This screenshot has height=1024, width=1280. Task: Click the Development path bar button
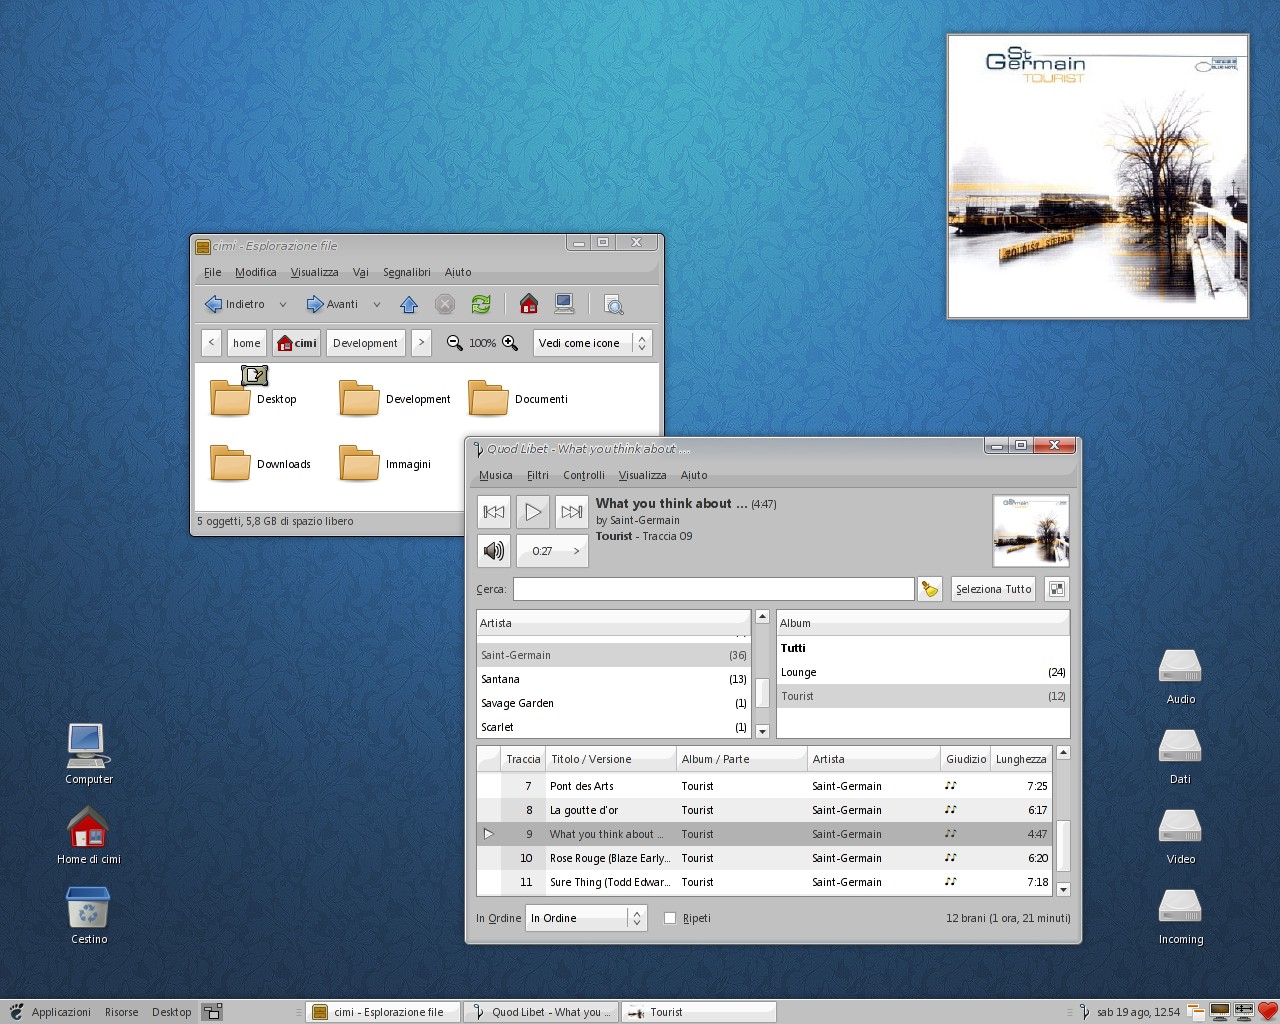[365, 343]
